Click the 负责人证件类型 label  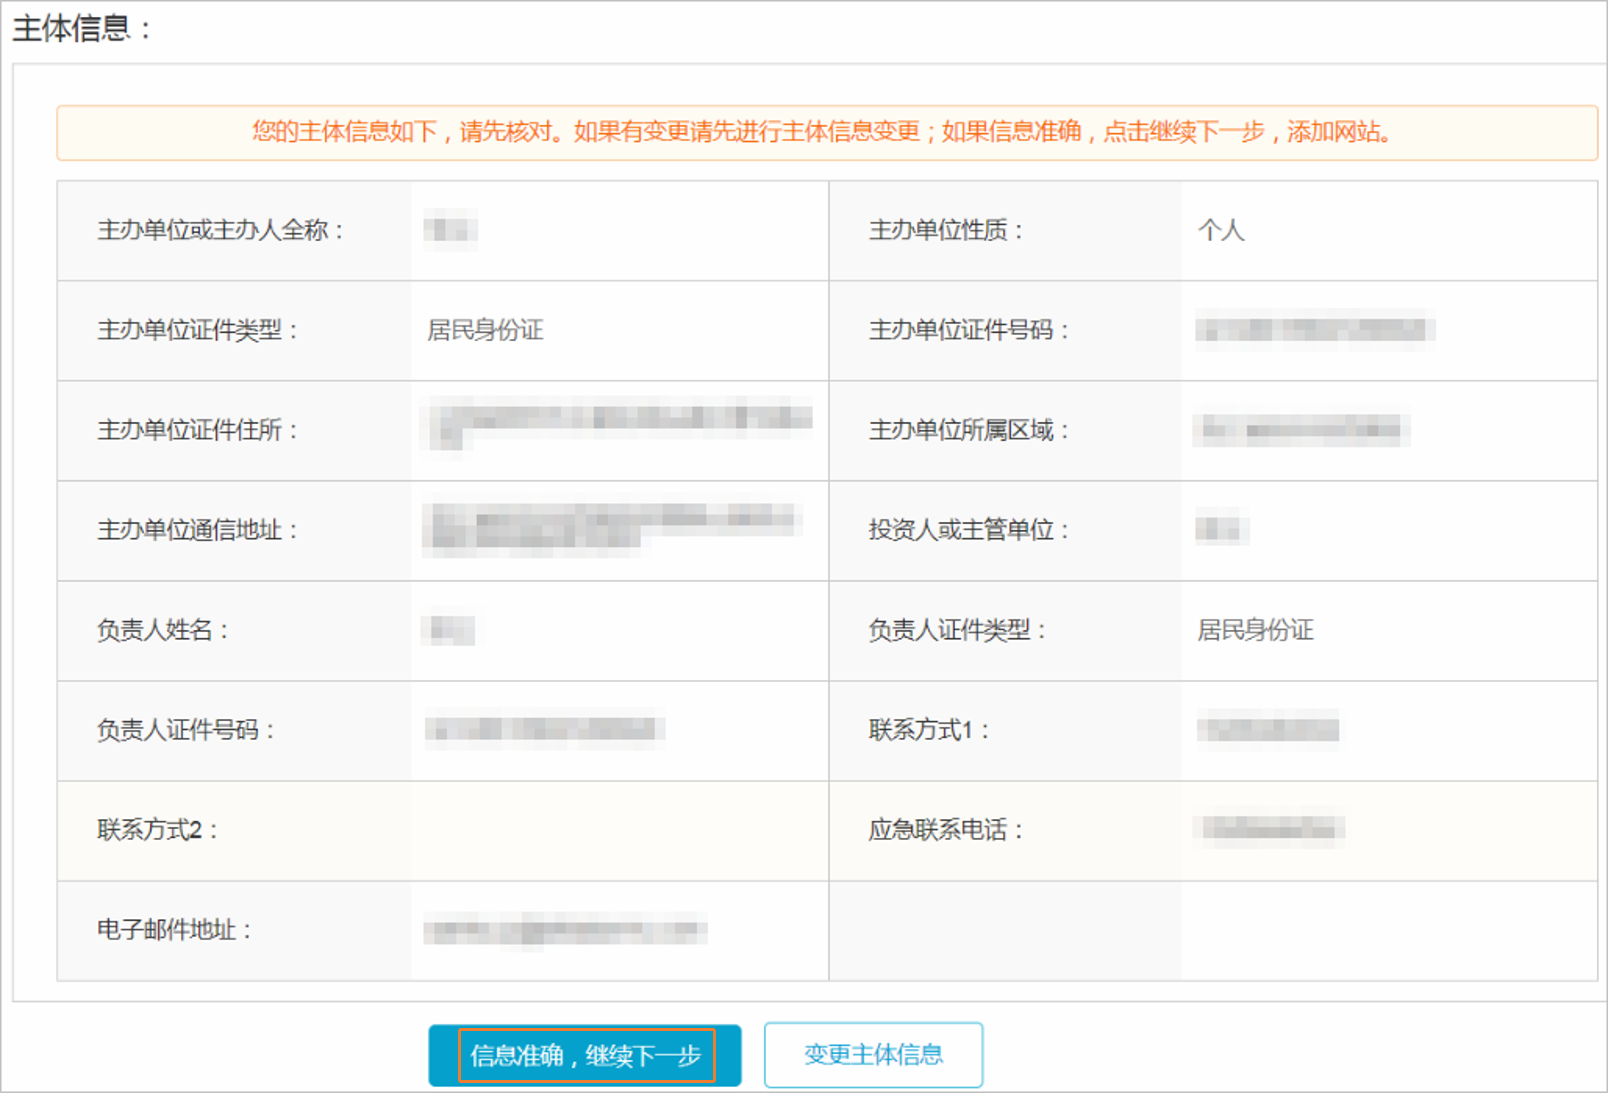pyautogui.click(x=957, y=630)
